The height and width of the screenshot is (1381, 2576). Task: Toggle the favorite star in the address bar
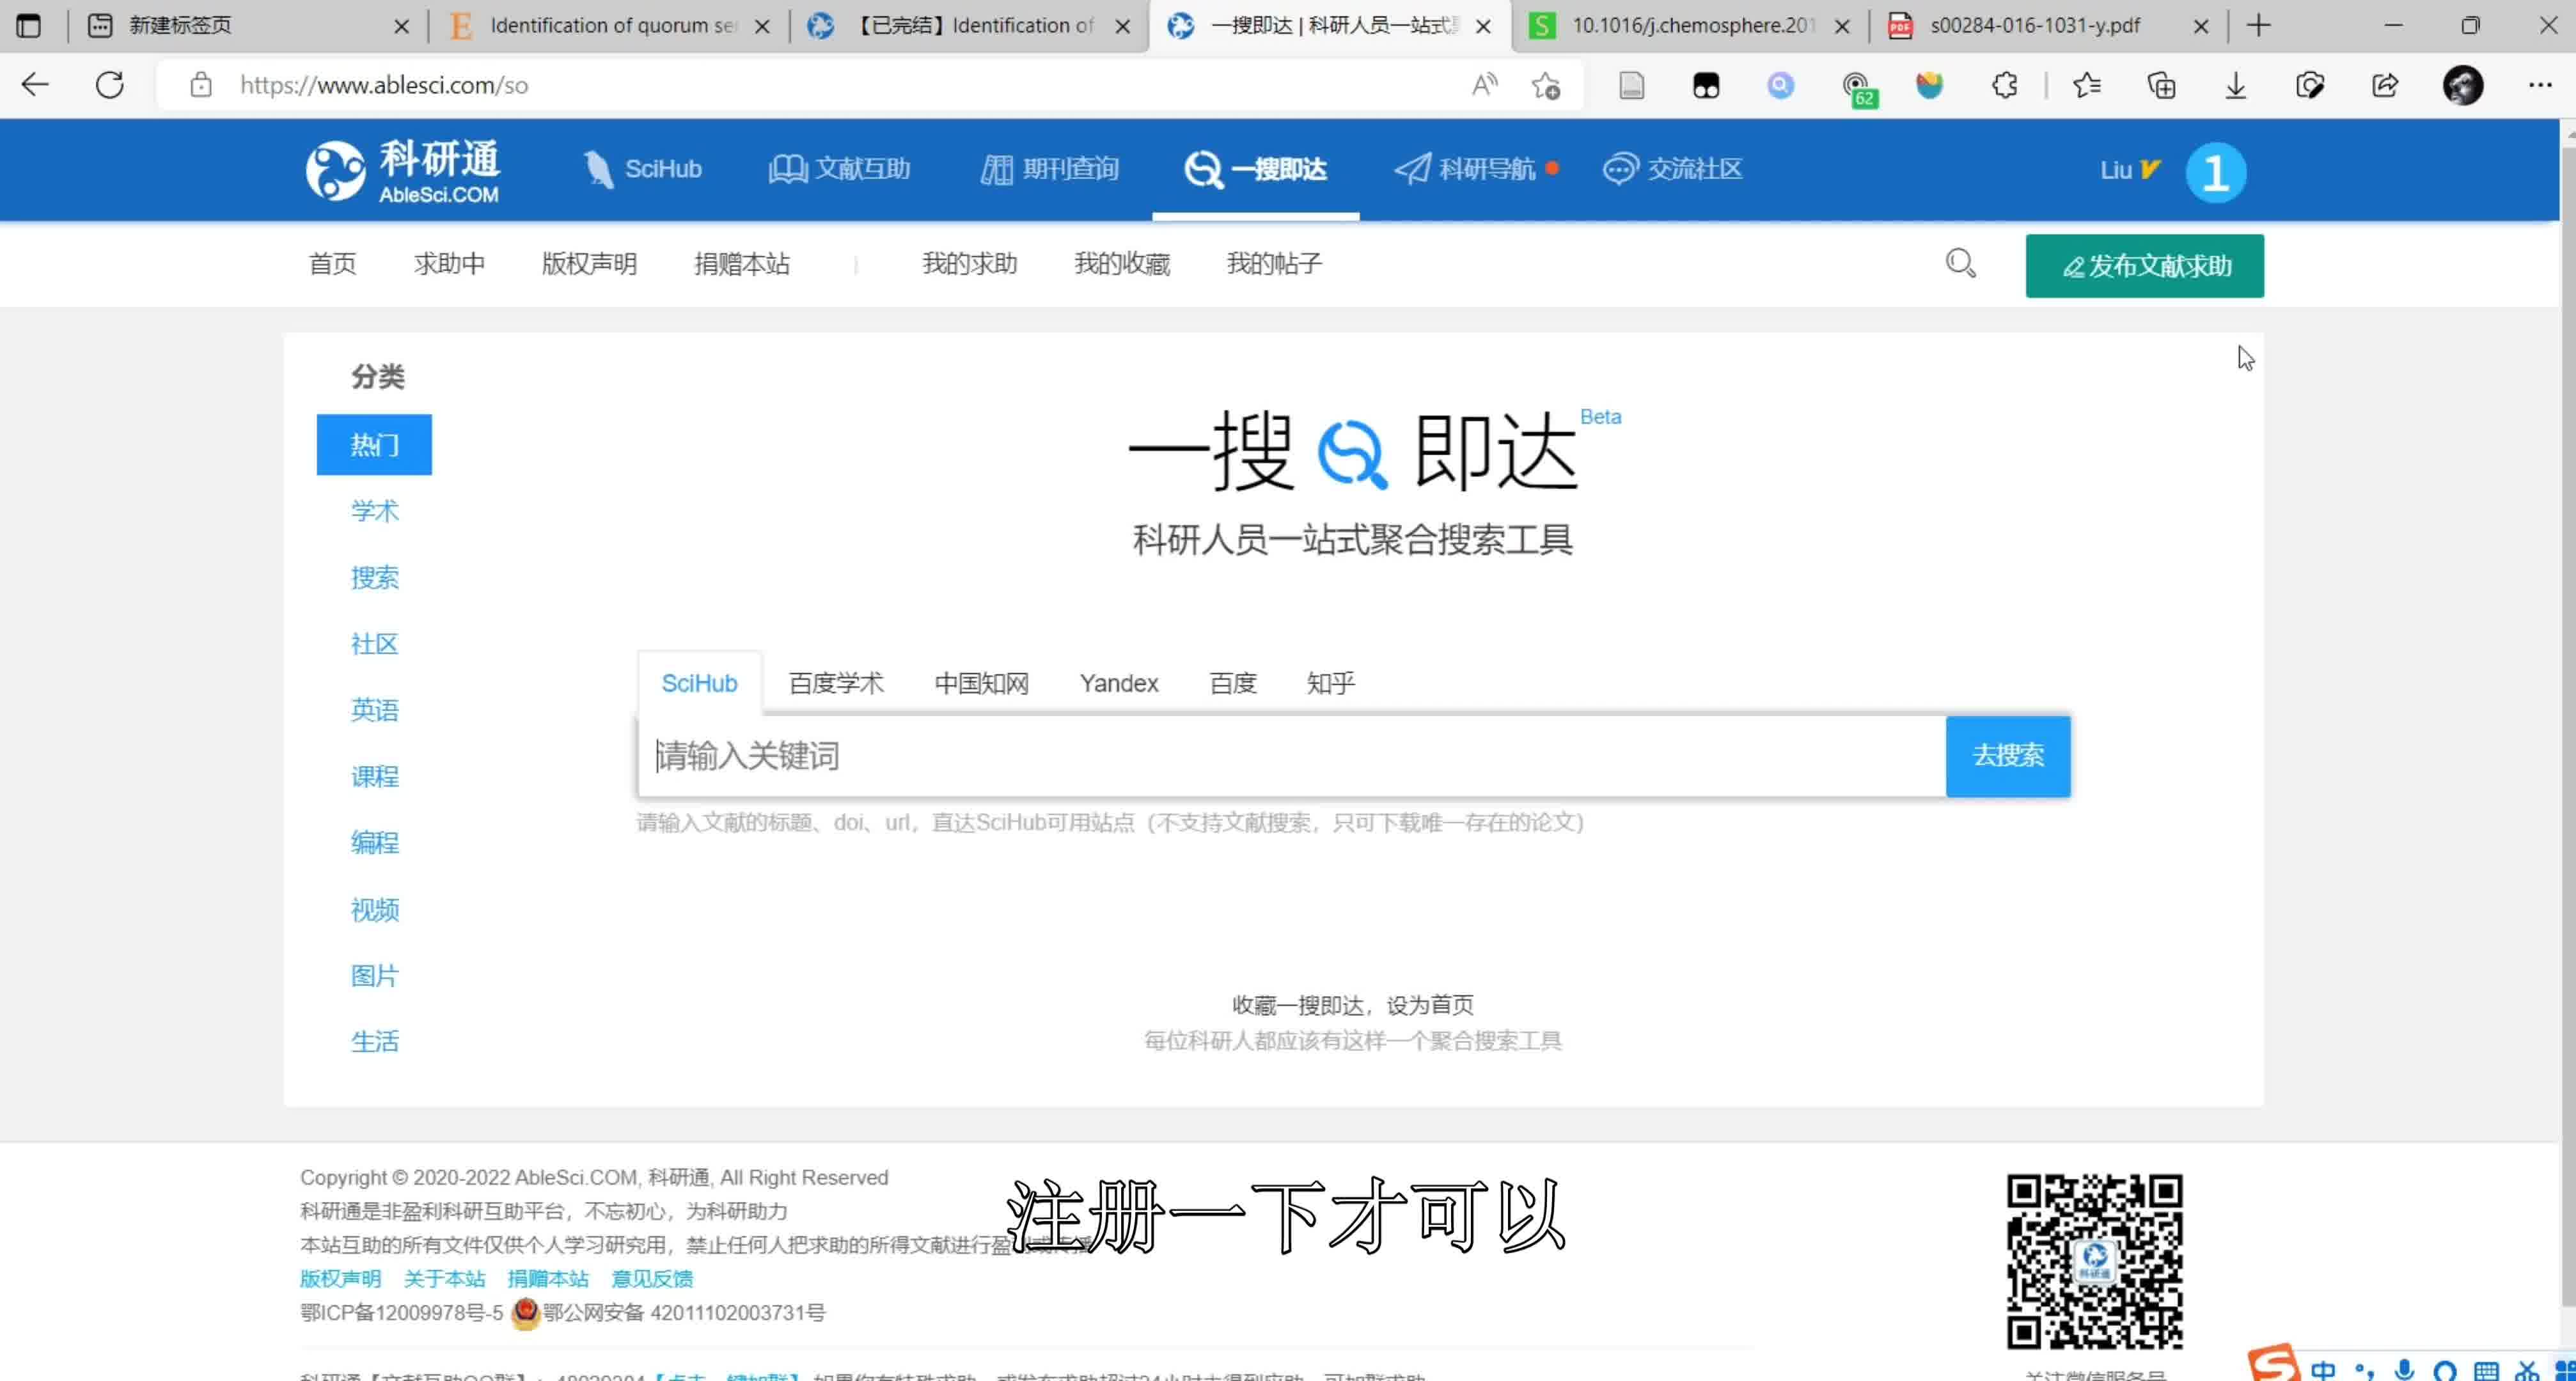(1546, 85)
